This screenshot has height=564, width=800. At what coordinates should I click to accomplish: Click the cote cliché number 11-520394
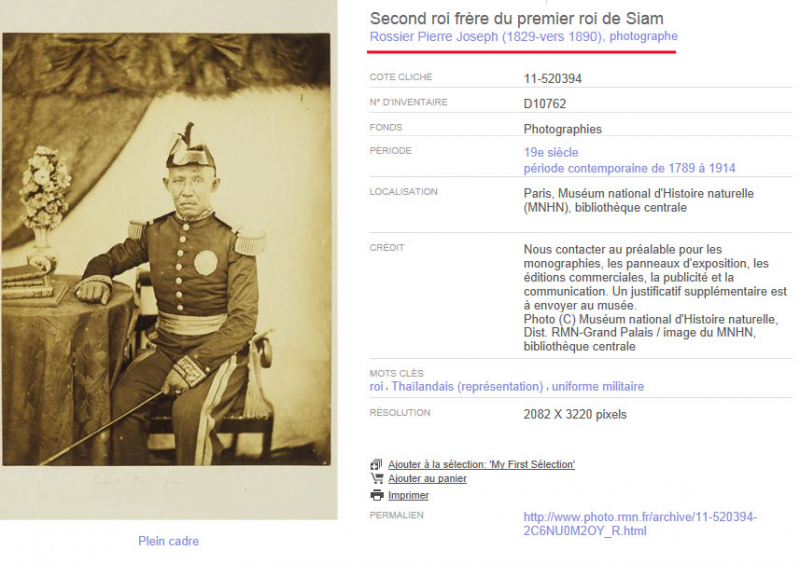pyautogui.click(x=553, y=79)
